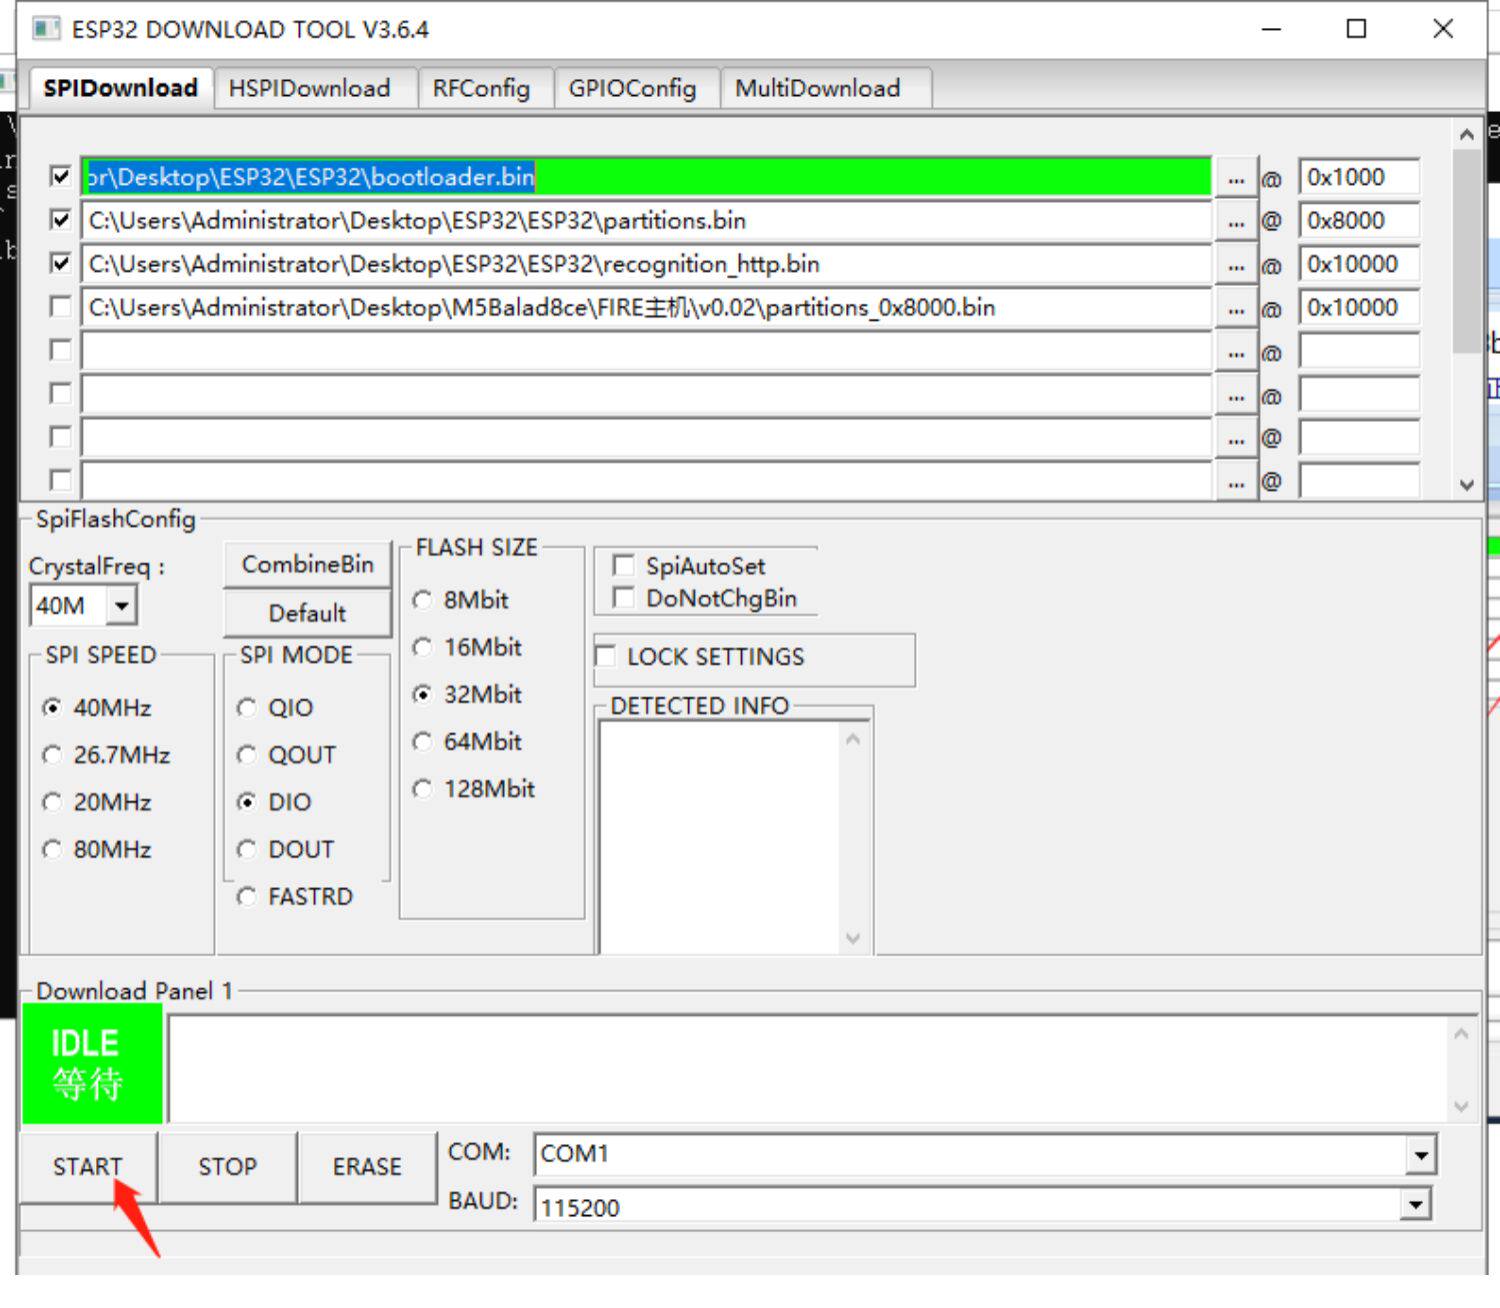Minimize the ESP32 Download Tool window

point(1271,29)
